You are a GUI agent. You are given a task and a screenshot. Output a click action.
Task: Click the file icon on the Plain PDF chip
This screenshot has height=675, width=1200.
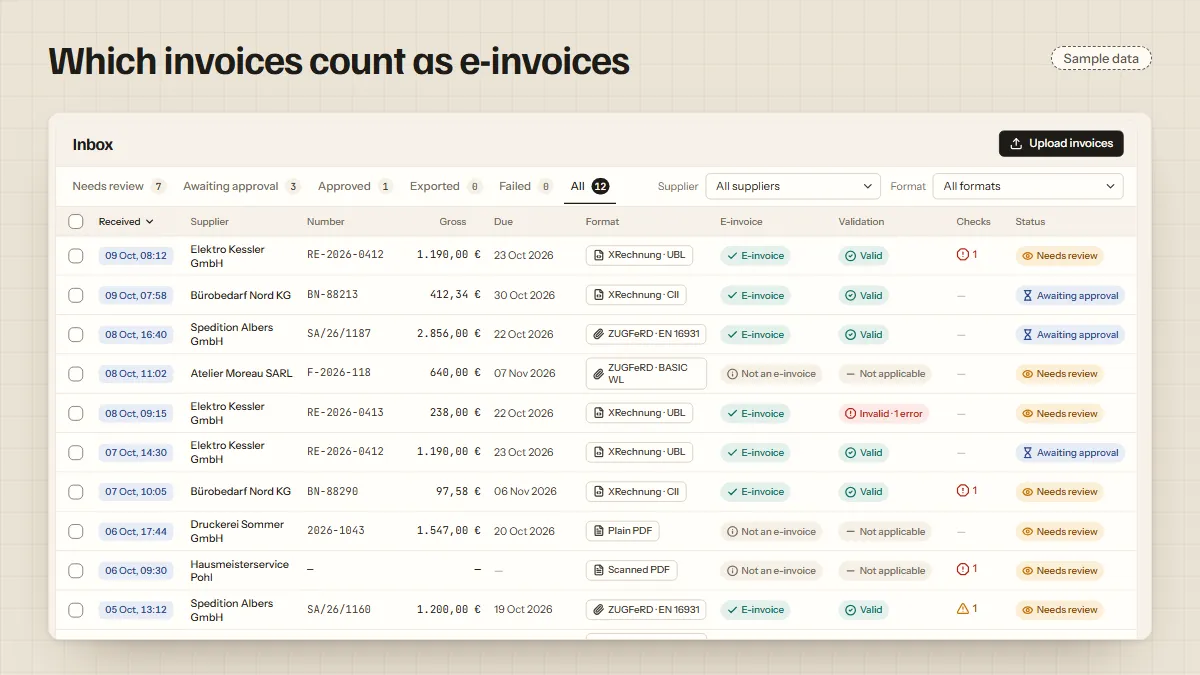click(598, 531)
